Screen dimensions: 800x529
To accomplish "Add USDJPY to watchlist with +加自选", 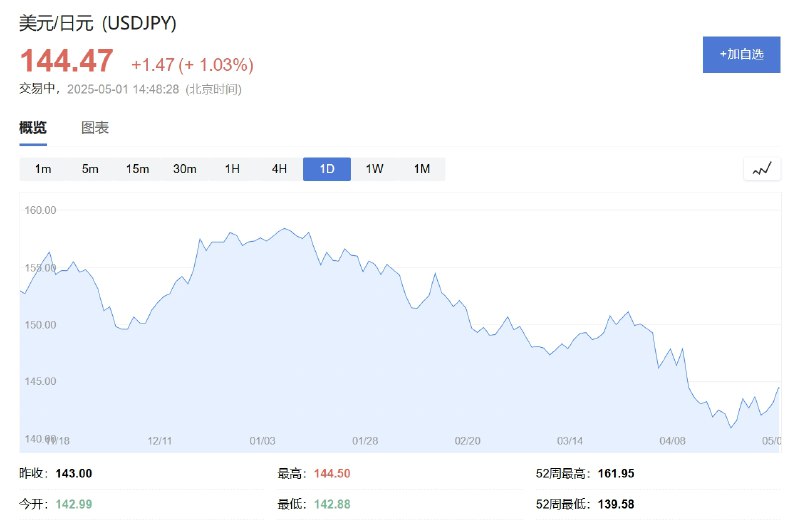I will (x=741, y=55).
